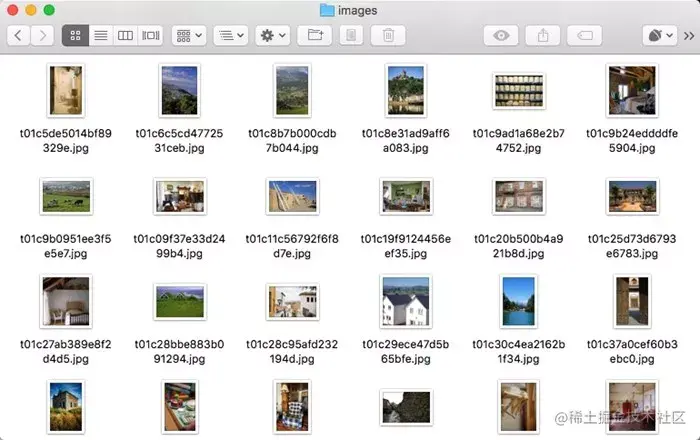700x440 pixels.
Task: Switch to column view mode
Action: point(125,35)
